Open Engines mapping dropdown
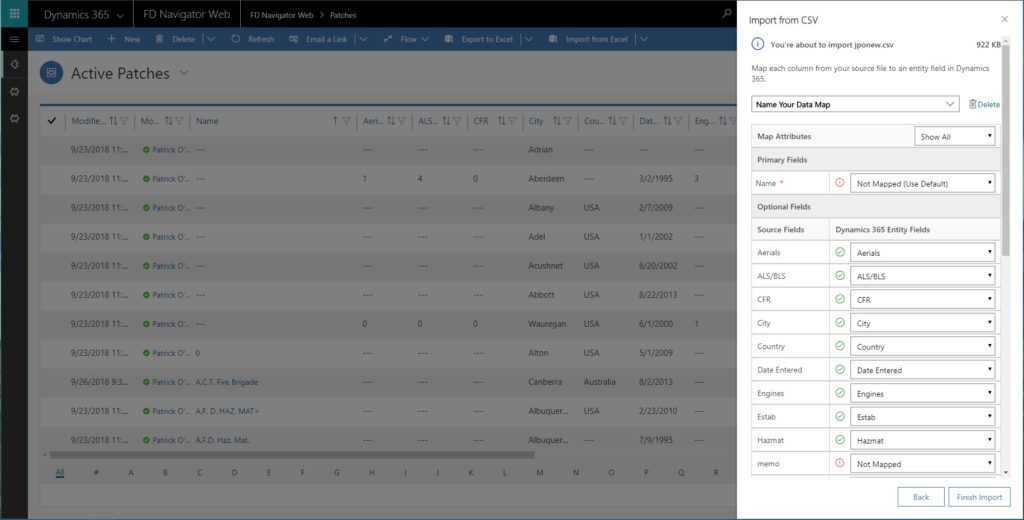Image resolution: width=1024 pixels, height=520 pixels. (x=923, y=394)
